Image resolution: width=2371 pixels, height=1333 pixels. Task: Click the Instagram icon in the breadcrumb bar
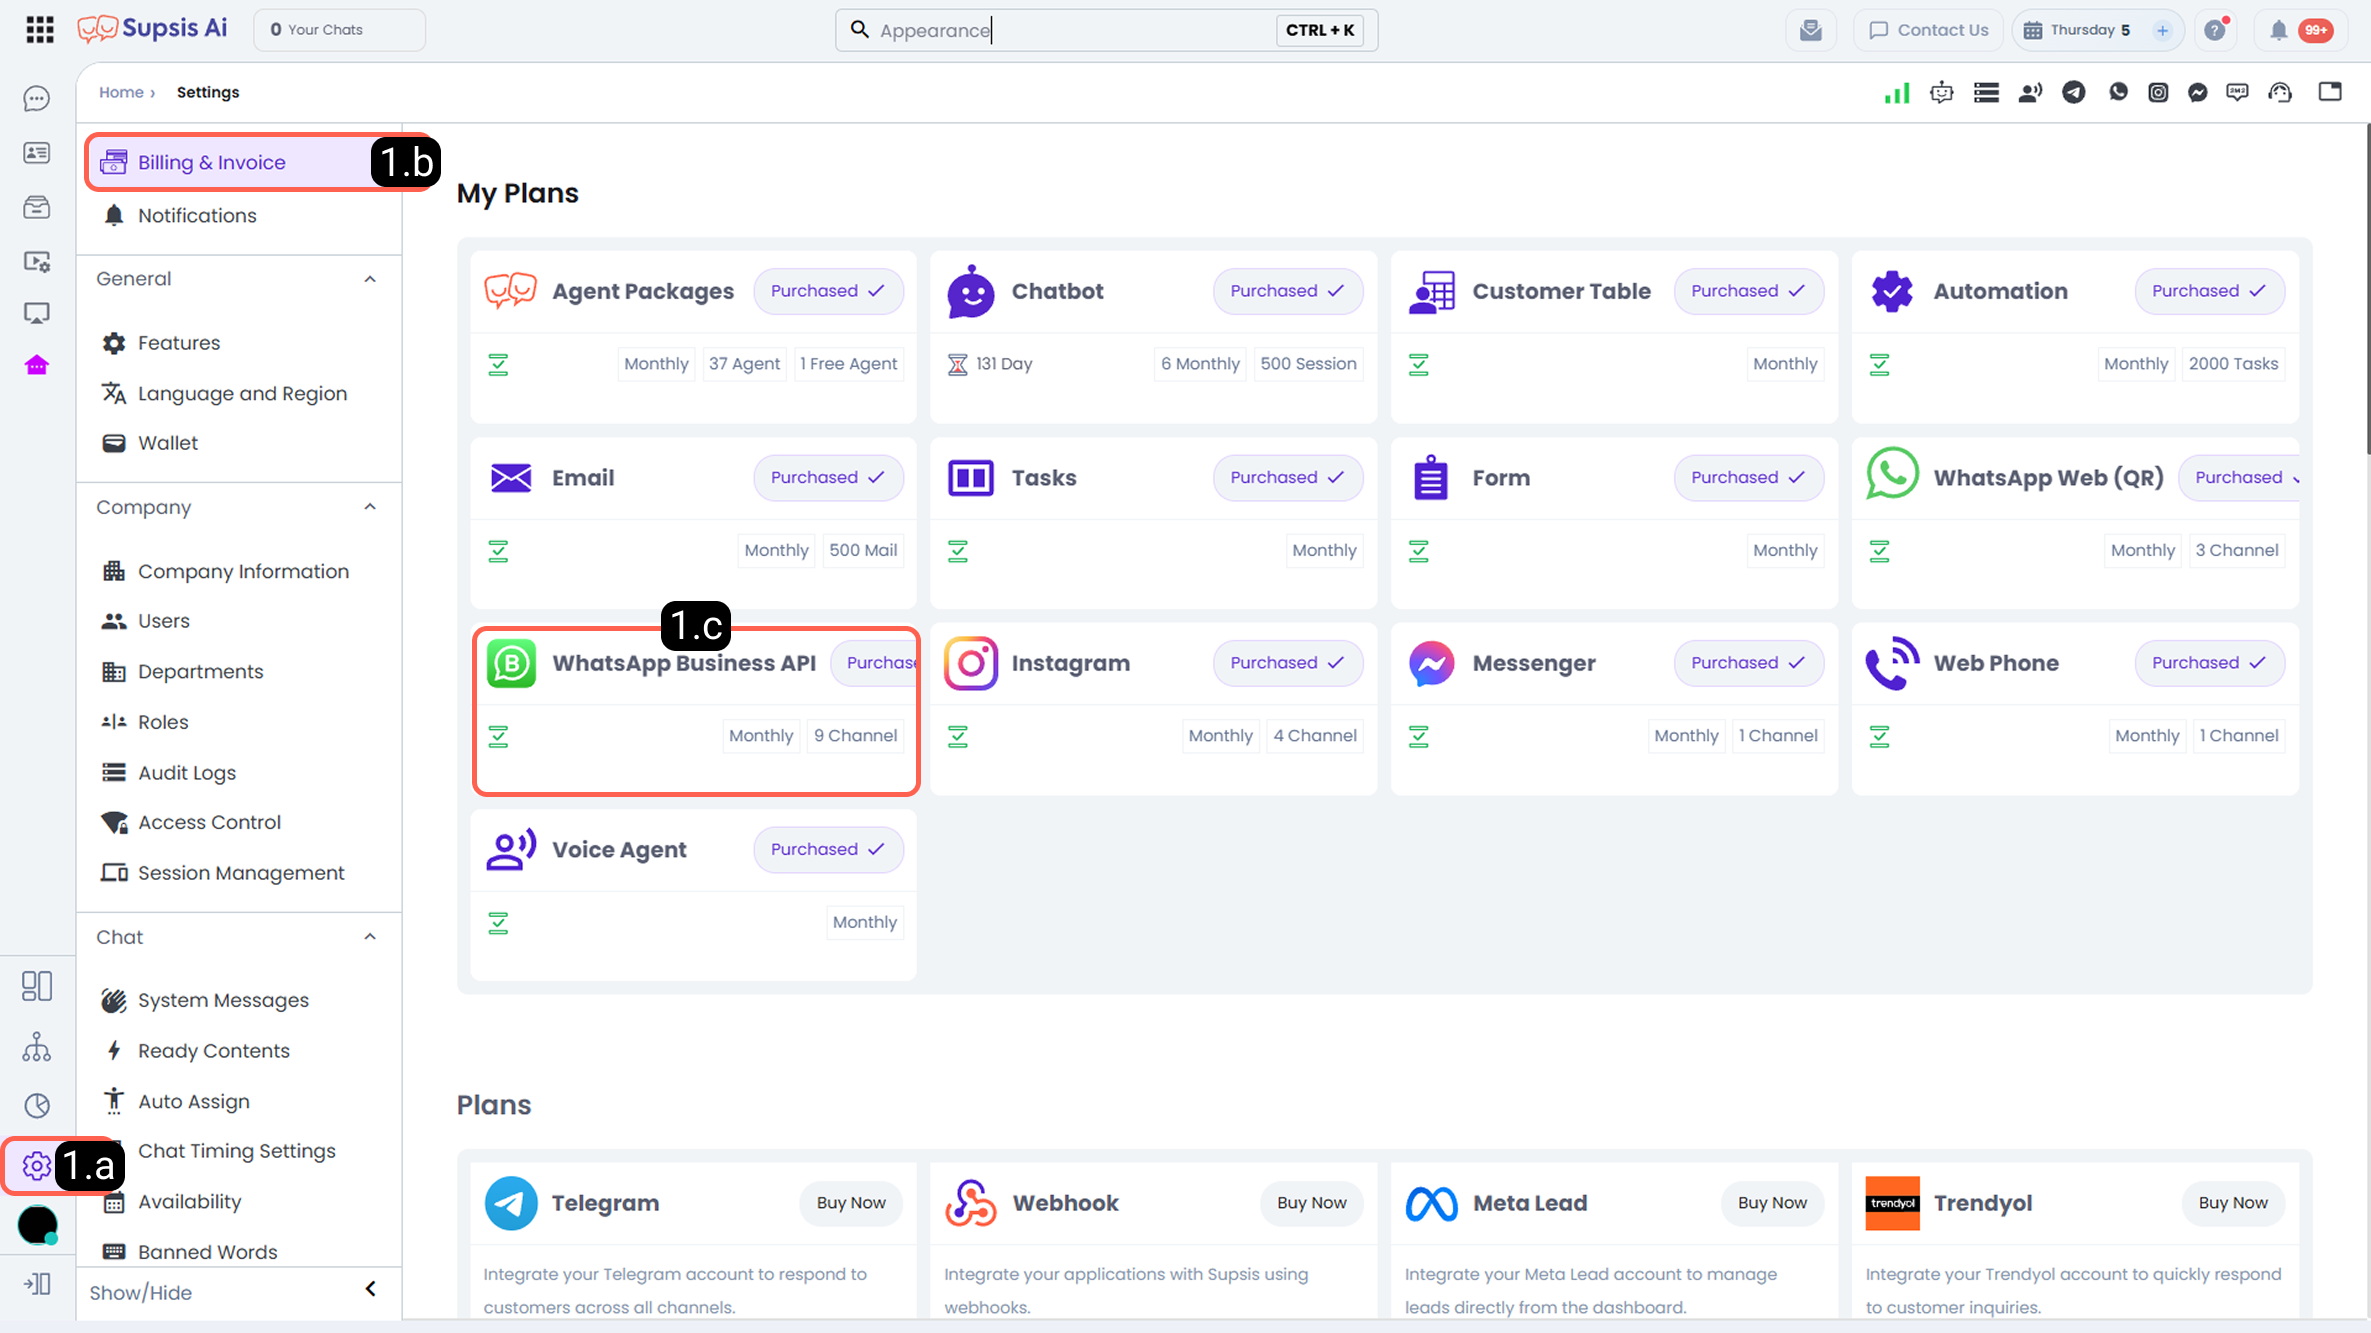pyautogui.click(x=2158, y=93)
